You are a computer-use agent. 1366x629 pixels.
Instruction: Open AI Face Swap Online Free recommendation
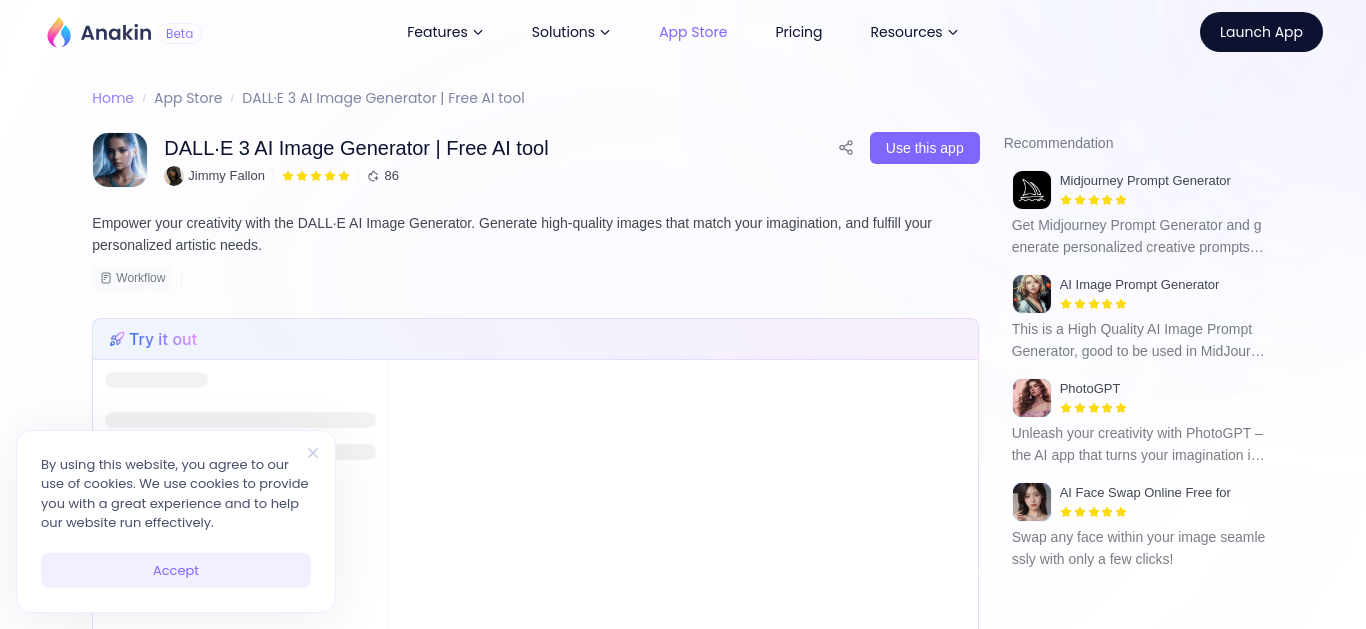coord(1145,493)
